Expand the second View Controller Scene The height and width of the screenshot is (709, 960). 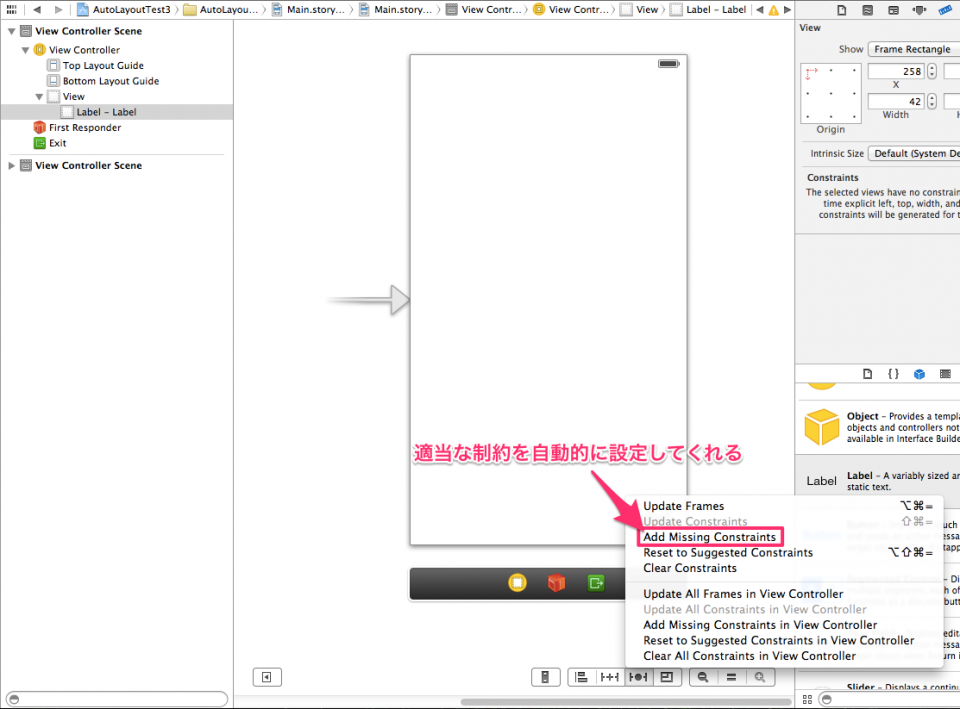[x=11, y=165]
